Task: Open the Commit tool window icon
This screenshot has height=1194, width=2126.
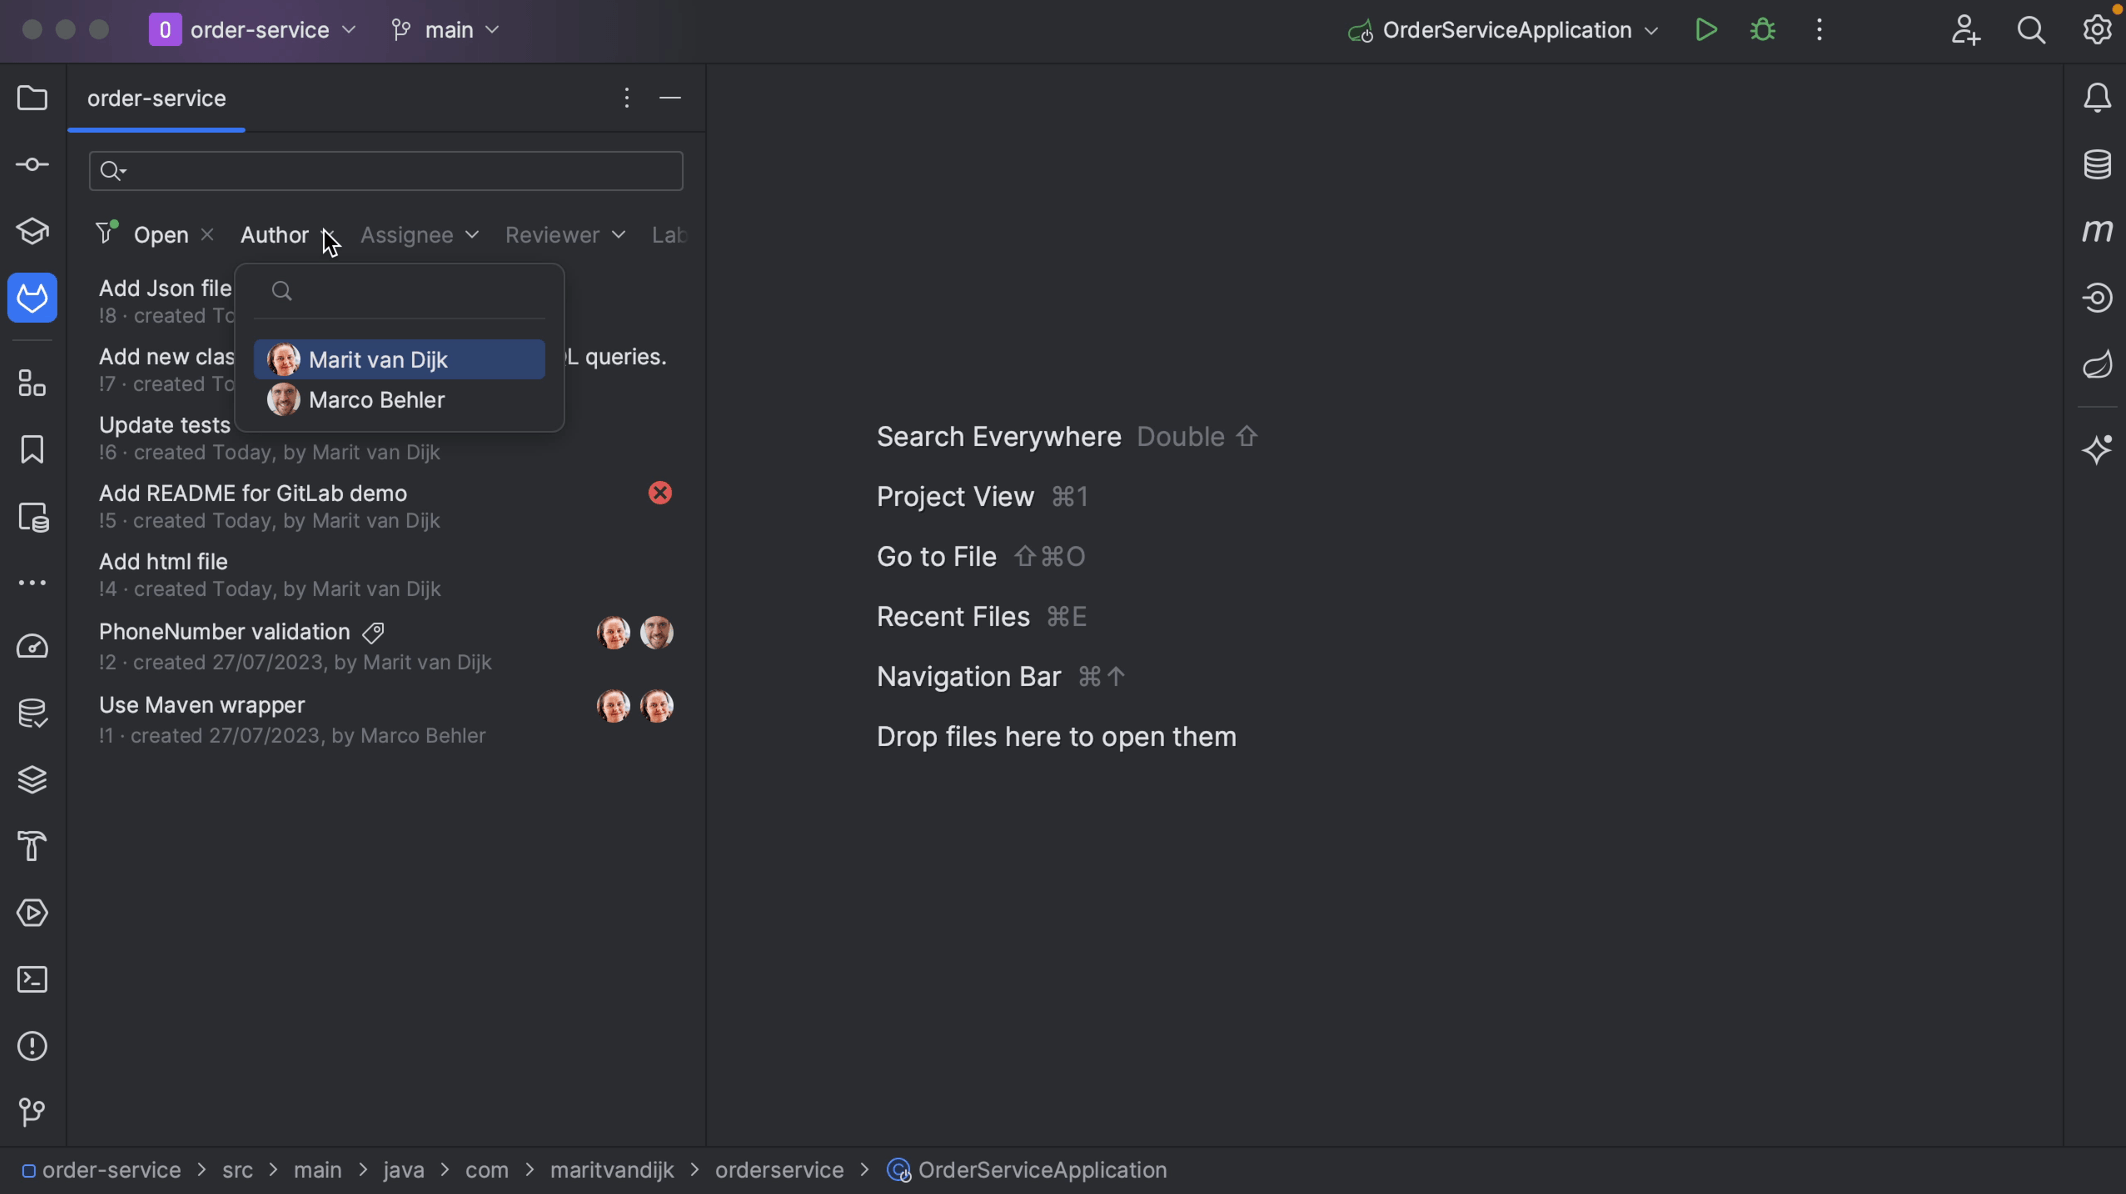Action: click(x=32, y=165)
